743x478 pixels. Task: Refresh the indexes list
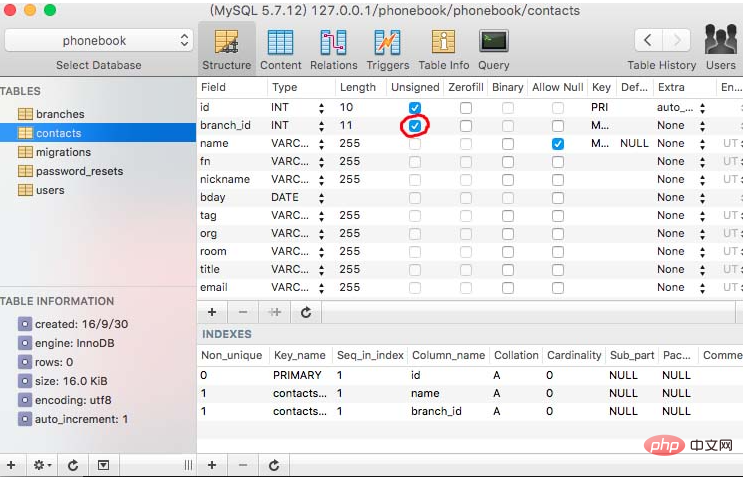[x=274, y=465]
